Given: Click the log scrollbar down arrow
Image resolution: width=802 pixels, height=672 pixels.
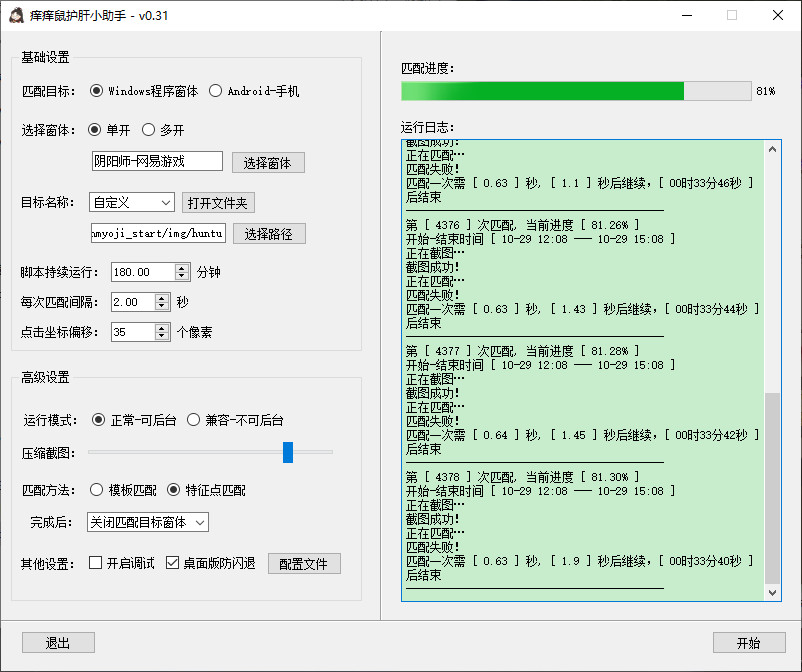Looking at the screenshot, I should pyautogui.click(x=772, y=592).
